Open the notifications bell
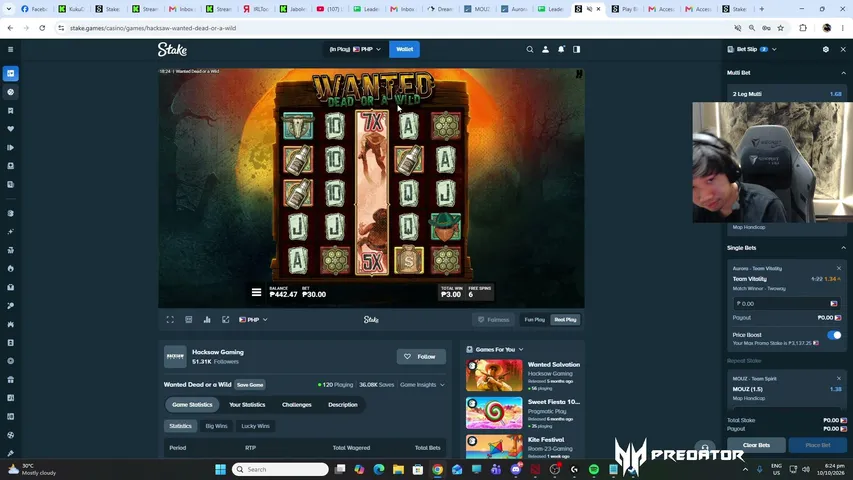The image size is (853, 480). 561,50
